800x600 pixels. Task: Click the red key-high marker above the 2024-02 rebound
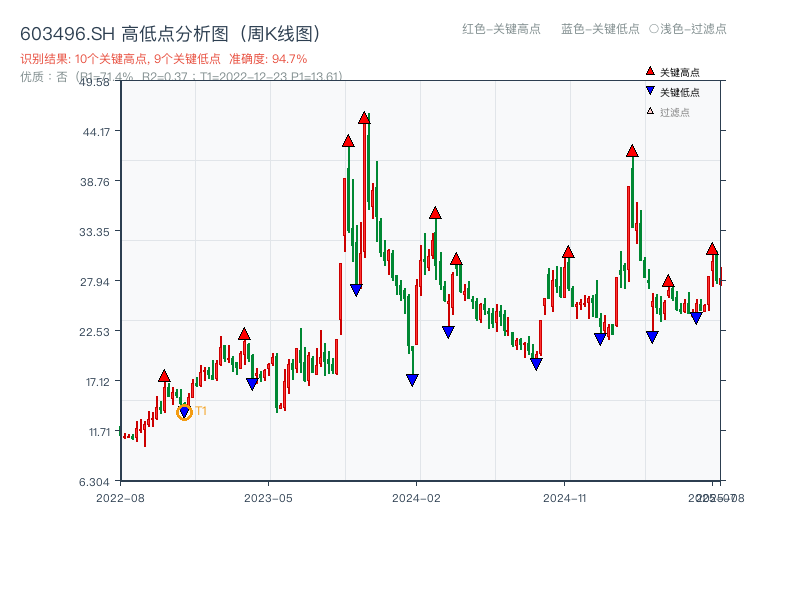pos(435,211)
